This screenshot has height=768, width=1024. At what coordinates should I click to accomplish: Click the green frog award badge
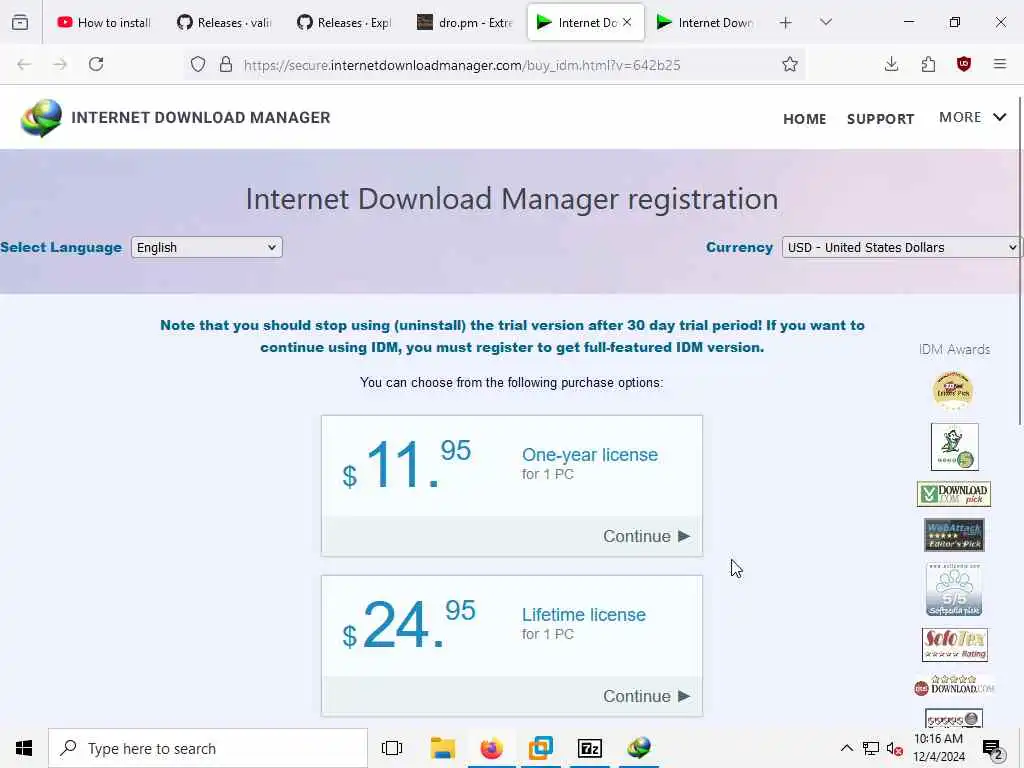[954, 447]
